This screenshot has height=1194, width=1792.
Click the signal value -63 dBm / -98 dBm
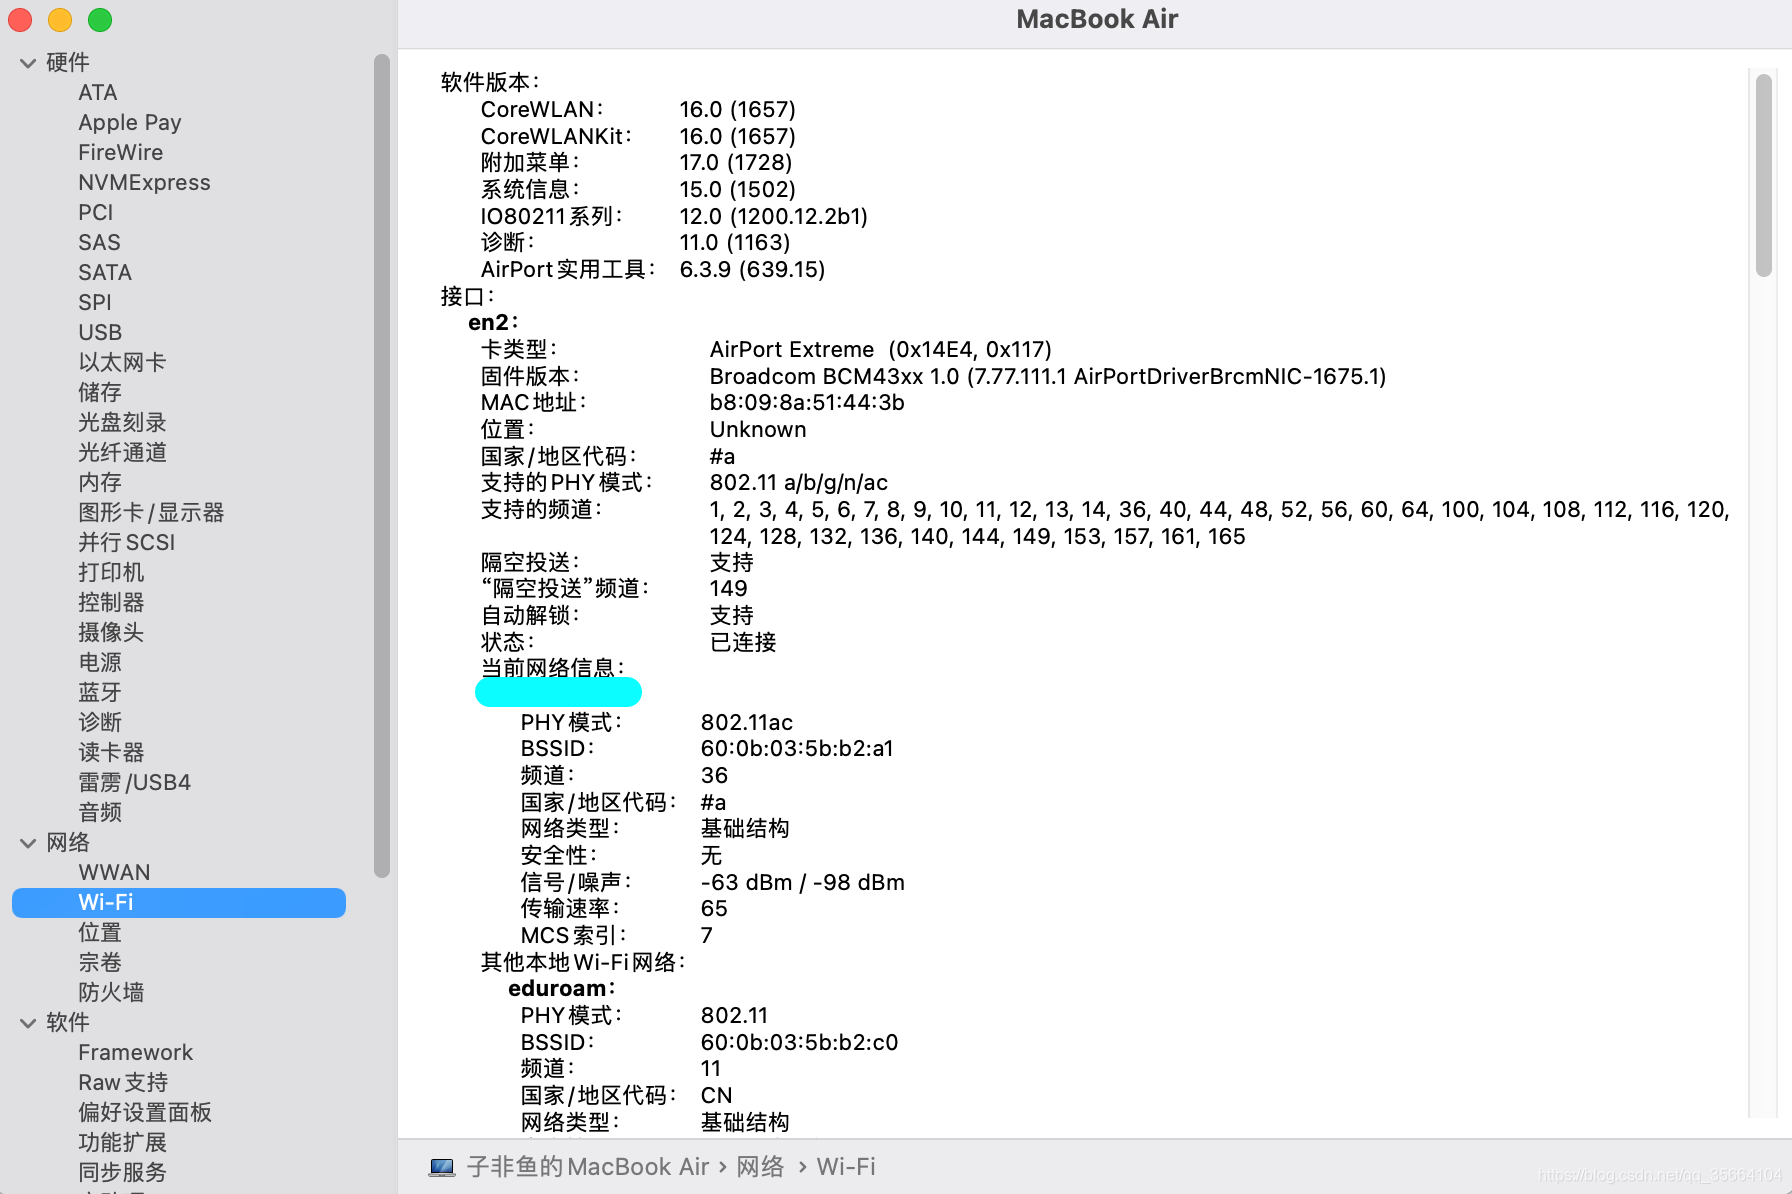[x=803, y=883]
